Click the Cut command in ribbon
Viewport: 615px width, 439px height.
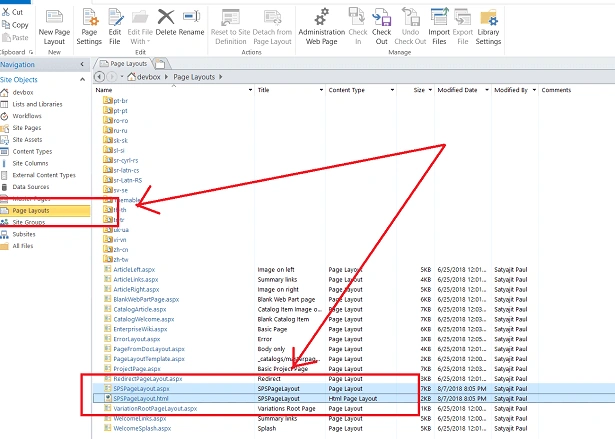[13, 12]
